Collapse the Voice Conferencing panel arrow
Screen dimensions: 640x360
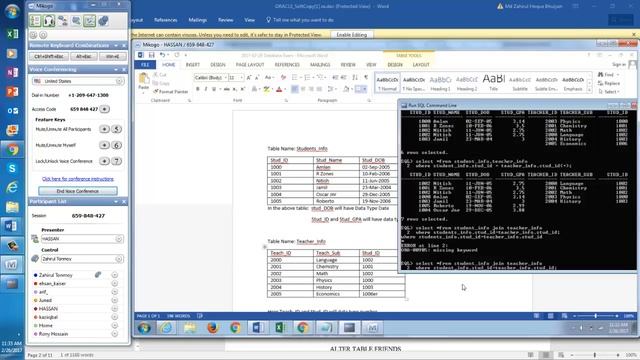tap(116, 70)
